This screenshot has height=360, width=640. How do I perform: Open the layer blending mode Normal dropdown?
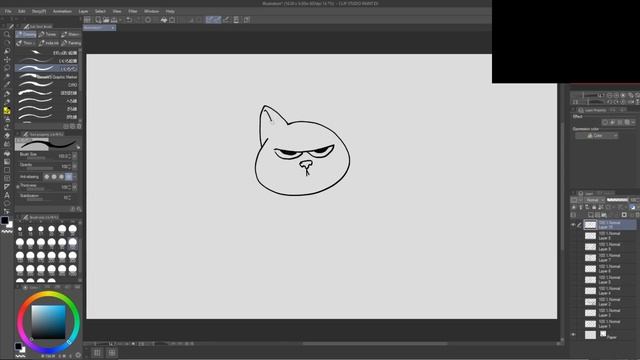(595, 200)
